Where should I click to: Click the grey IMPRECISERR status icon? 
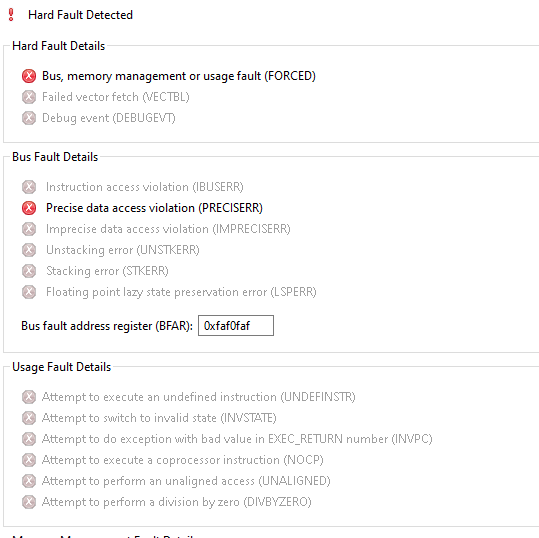(29, 229)
